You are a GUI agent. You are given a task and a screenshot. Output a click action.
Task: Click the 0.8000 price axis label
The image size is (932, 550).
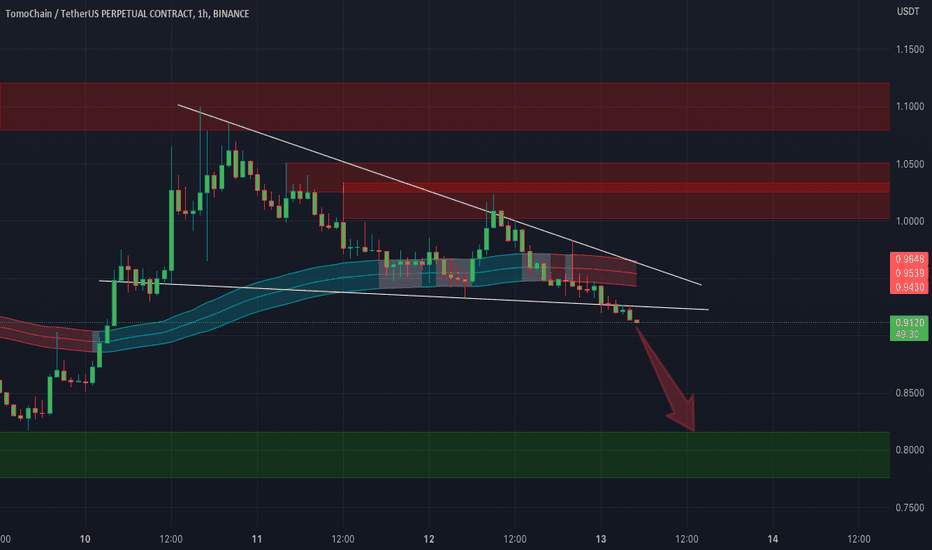click(910, 450)
